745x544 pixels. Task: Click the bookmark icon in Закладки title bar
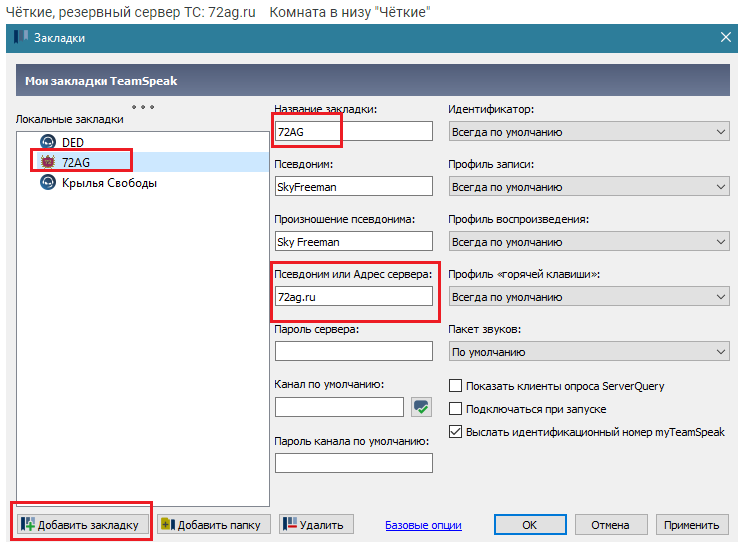point(21,37)
